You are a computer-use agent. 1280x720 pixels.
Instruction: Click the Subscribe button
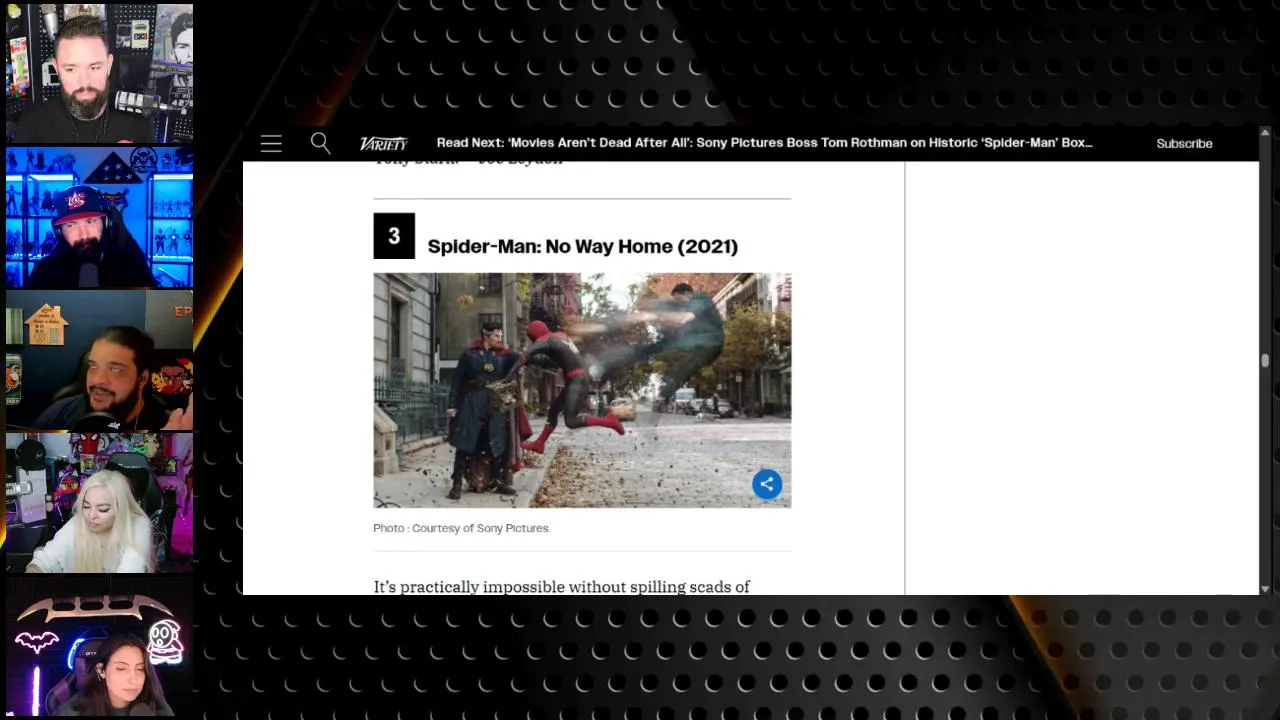coord(1184,143)
